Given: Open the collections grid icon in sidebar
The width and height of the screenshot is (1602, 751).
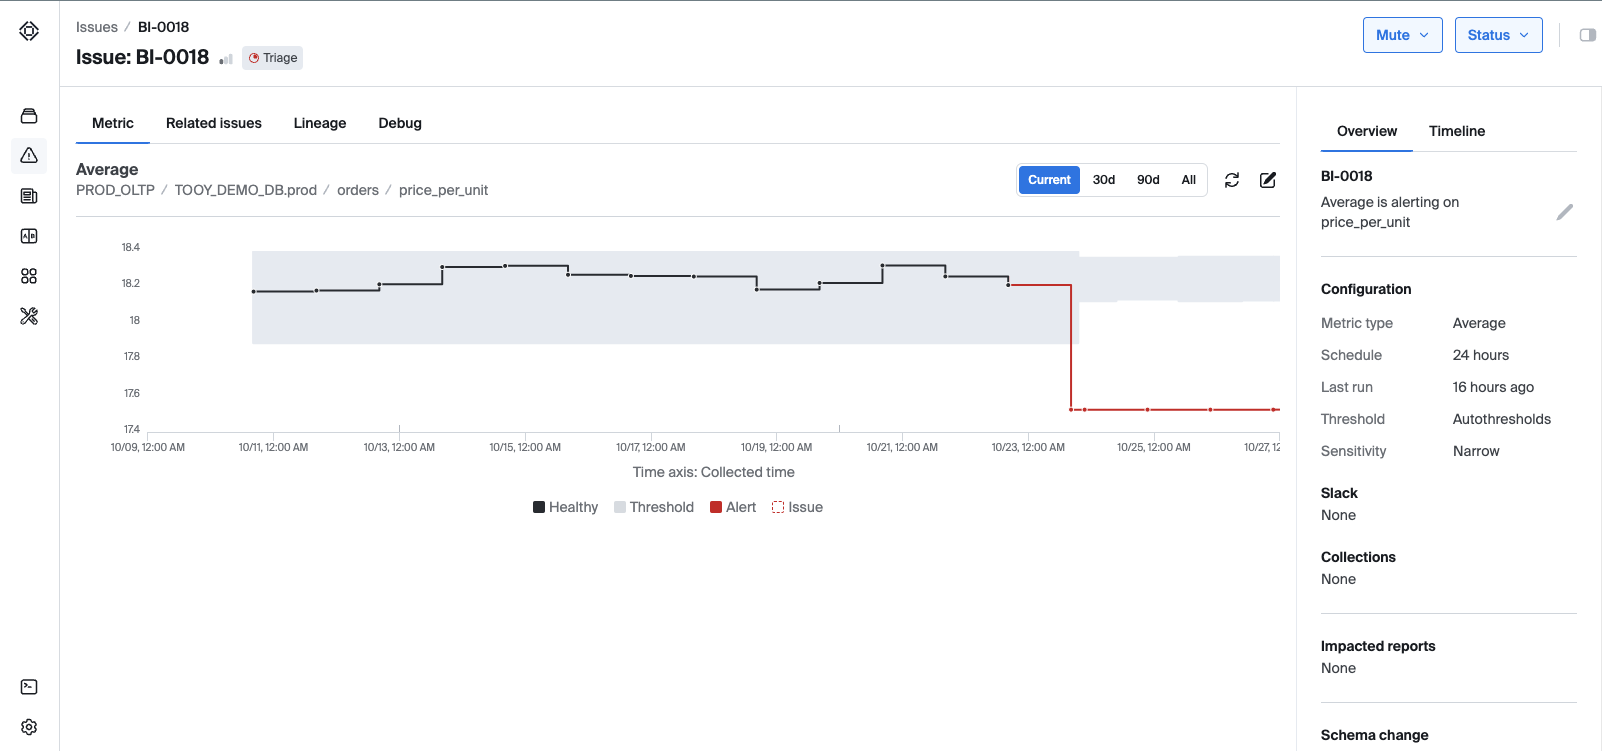Looking at the screenshot, I should [x=29, y=276].
